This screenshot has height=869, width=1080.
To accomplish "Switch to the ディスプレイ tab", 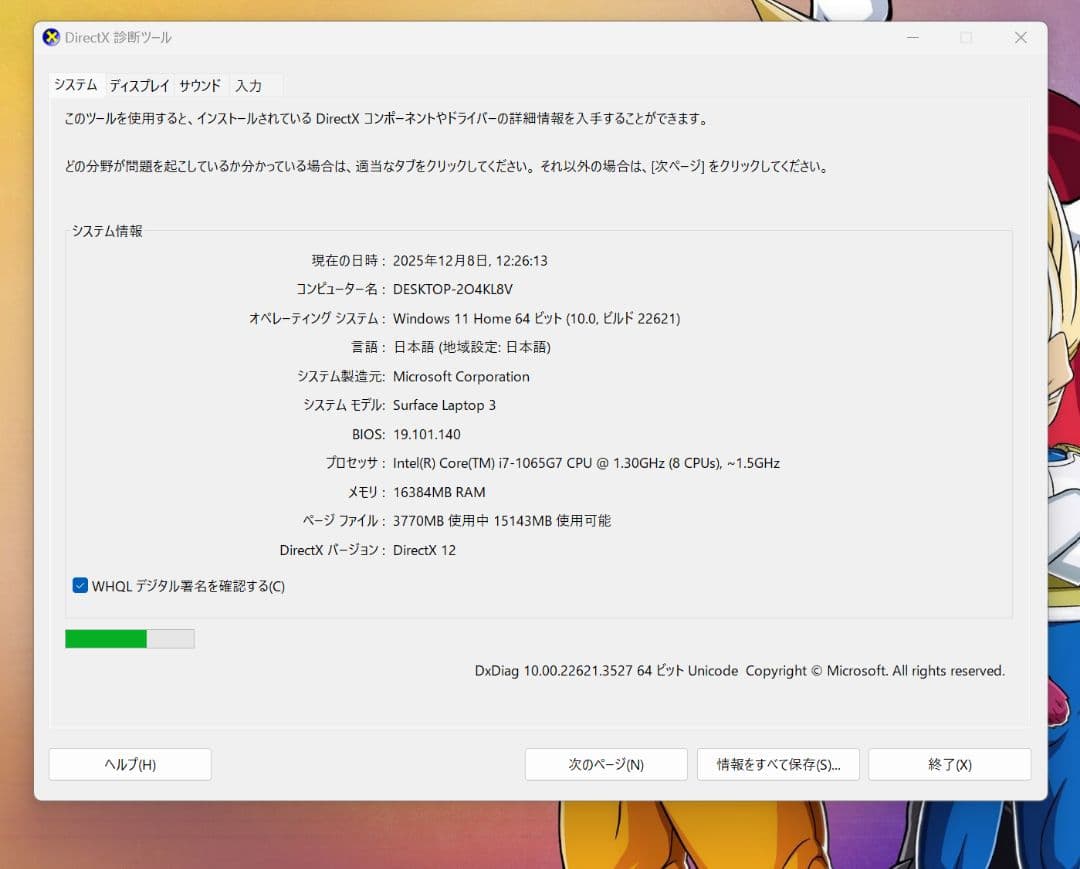I will pos(138,85).
